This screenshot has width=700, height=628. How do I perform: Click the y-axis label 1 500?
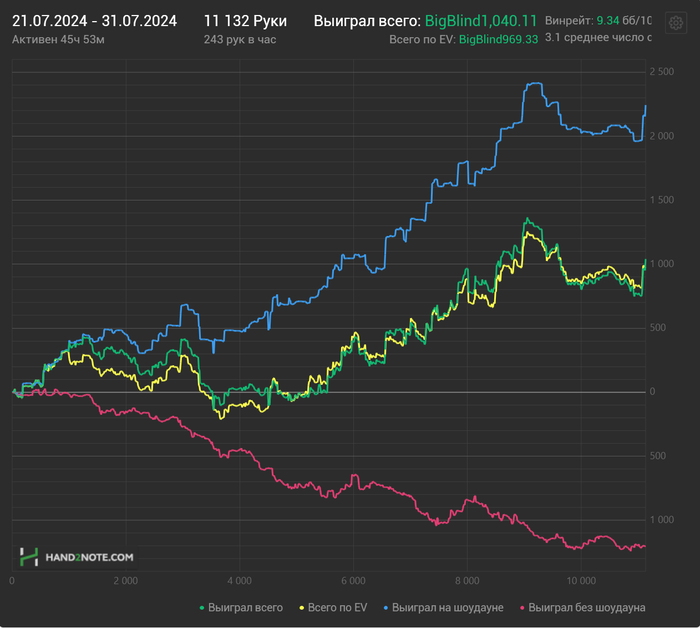point(662,200)
